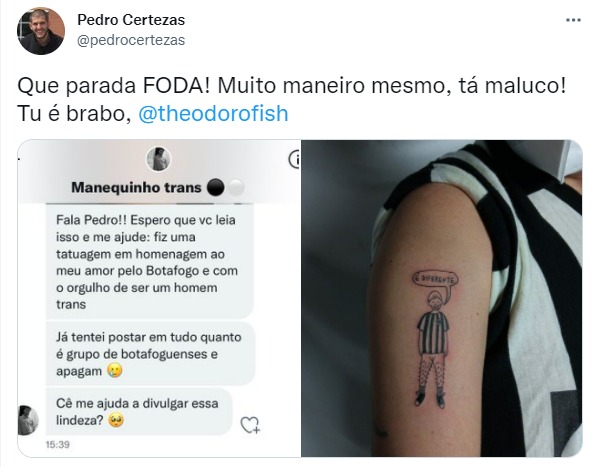Click the @pedrocertezas handle
The image size is (597, 467).
(131, 40)
